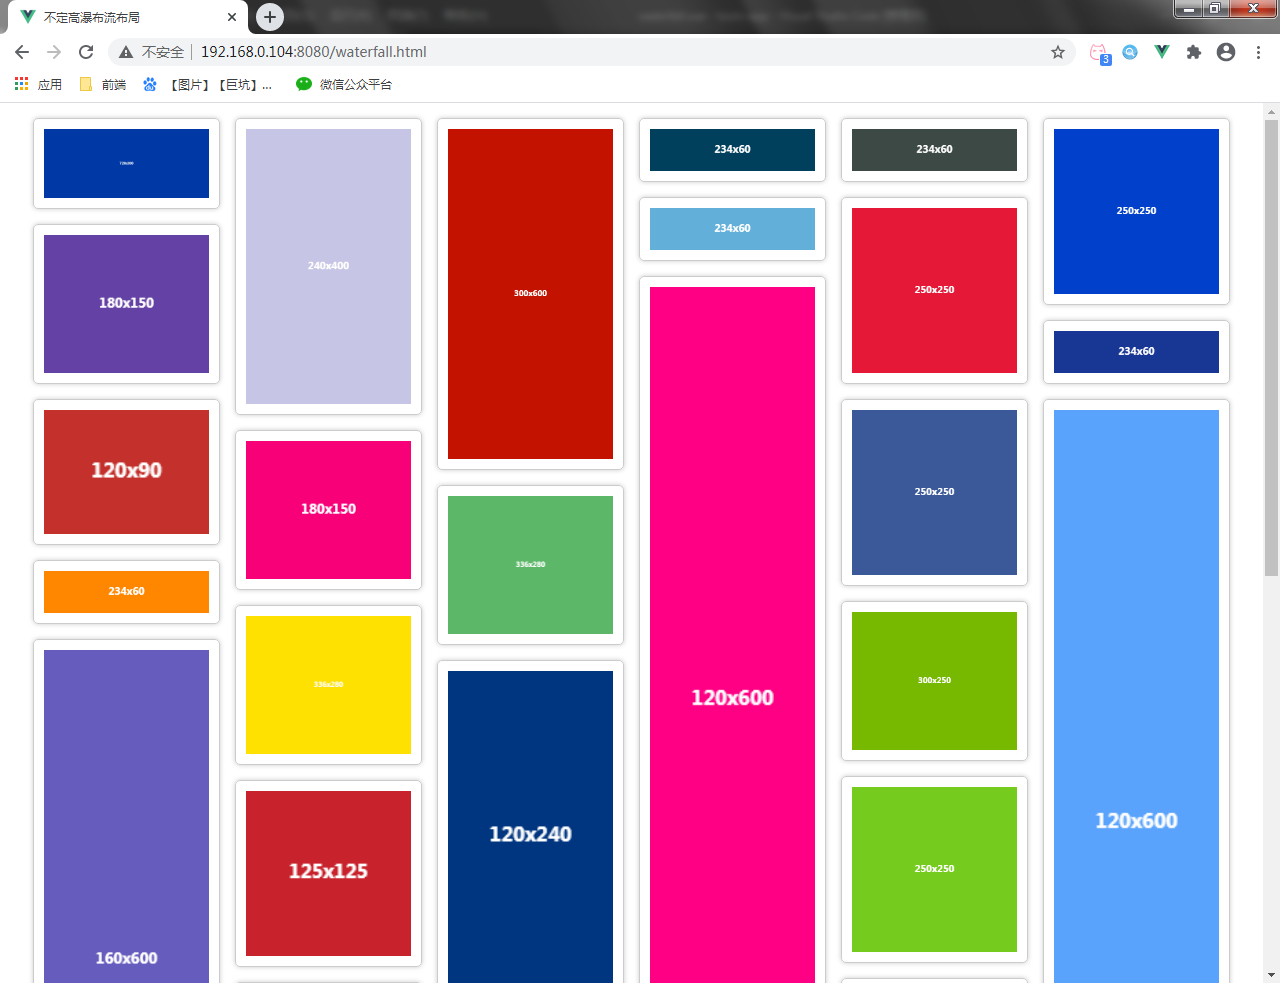Open a new tab with plus button

(270, 17)
